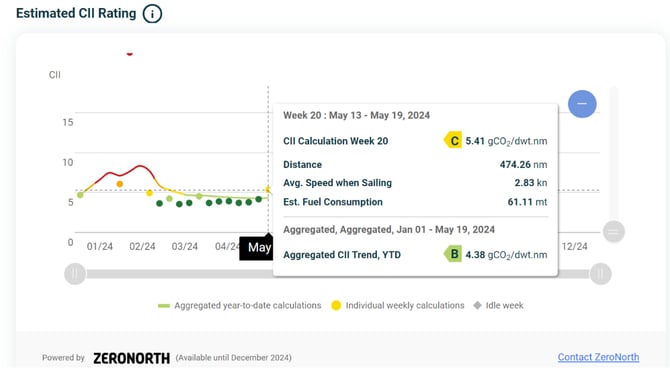This screenshot has height=383, width=670.
Task: Click the Estimated CII Rating title
Action: pos(76,13)
